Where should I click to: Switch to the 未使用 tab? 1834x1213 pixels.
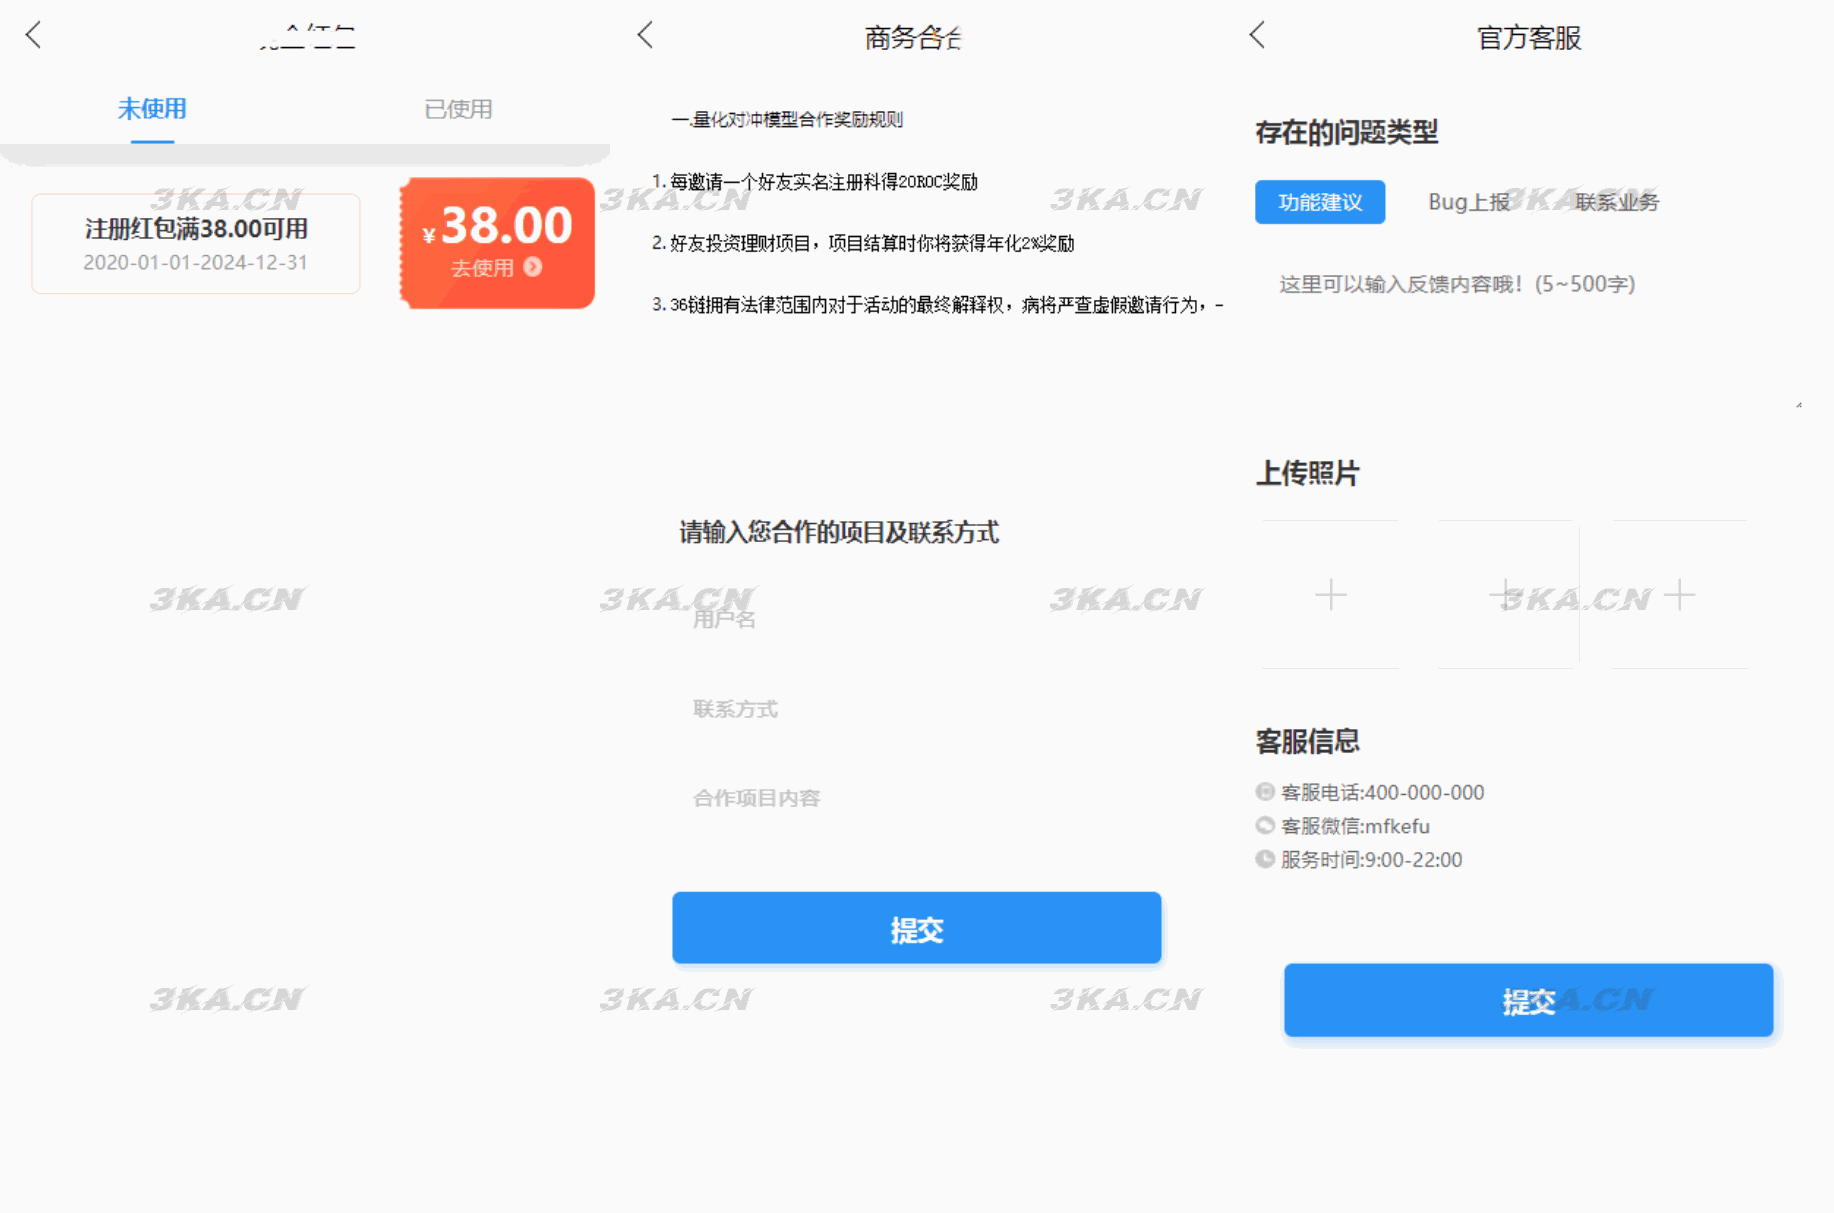click(152, 109)
